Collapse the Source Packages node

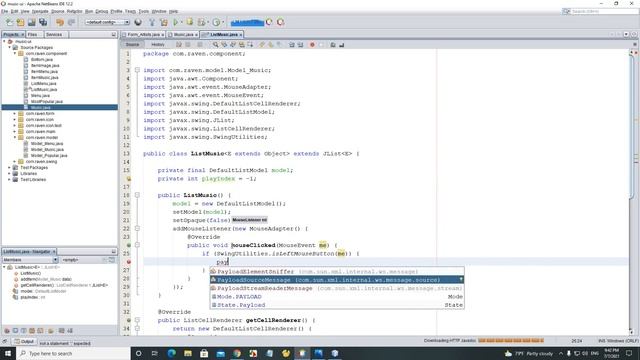9,47
